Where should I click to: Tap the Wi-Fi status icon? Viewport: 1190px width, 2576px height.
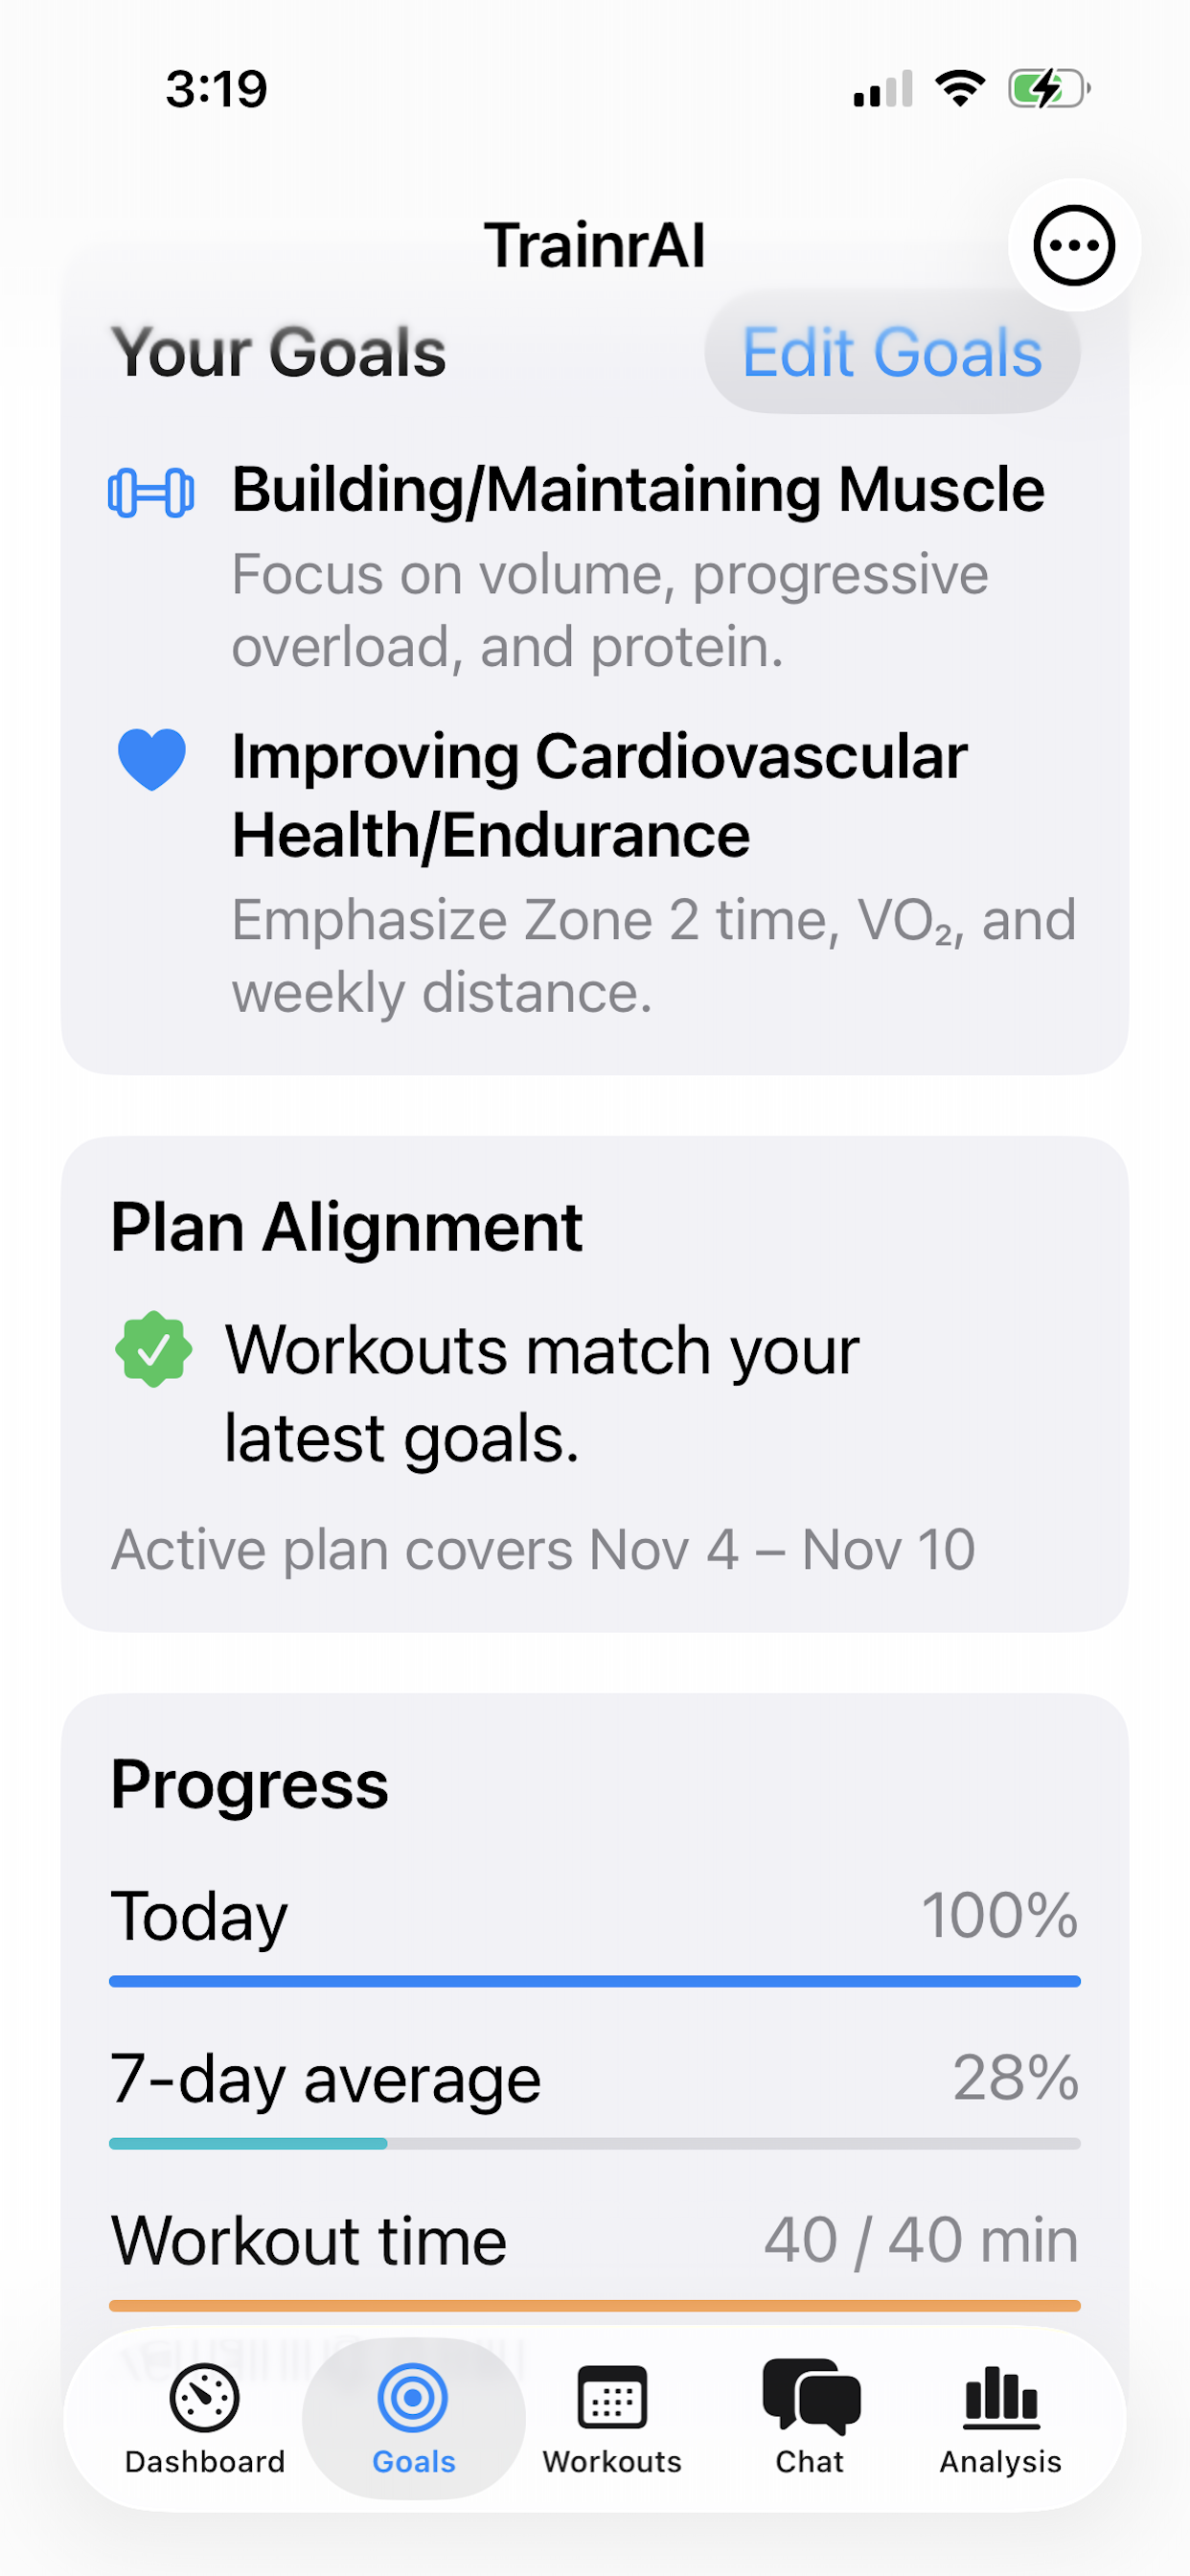tap(960, 88)
